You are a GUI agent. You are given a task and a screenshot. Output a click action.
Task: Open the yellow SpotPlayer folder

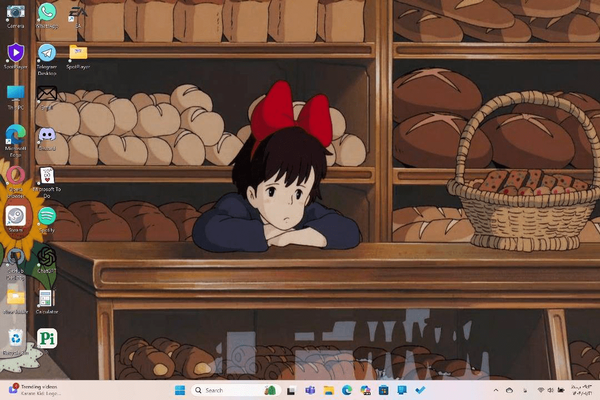coord(78,56)
